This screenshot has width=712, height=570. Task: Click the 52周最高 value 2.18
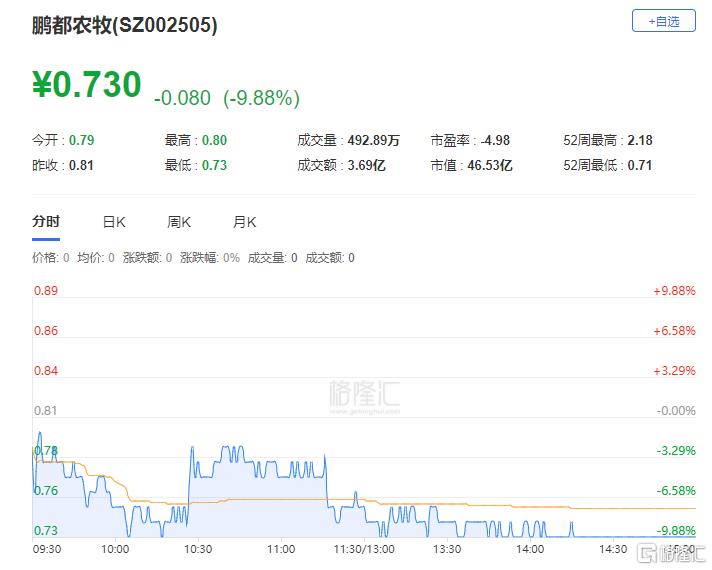coord(640,140)
